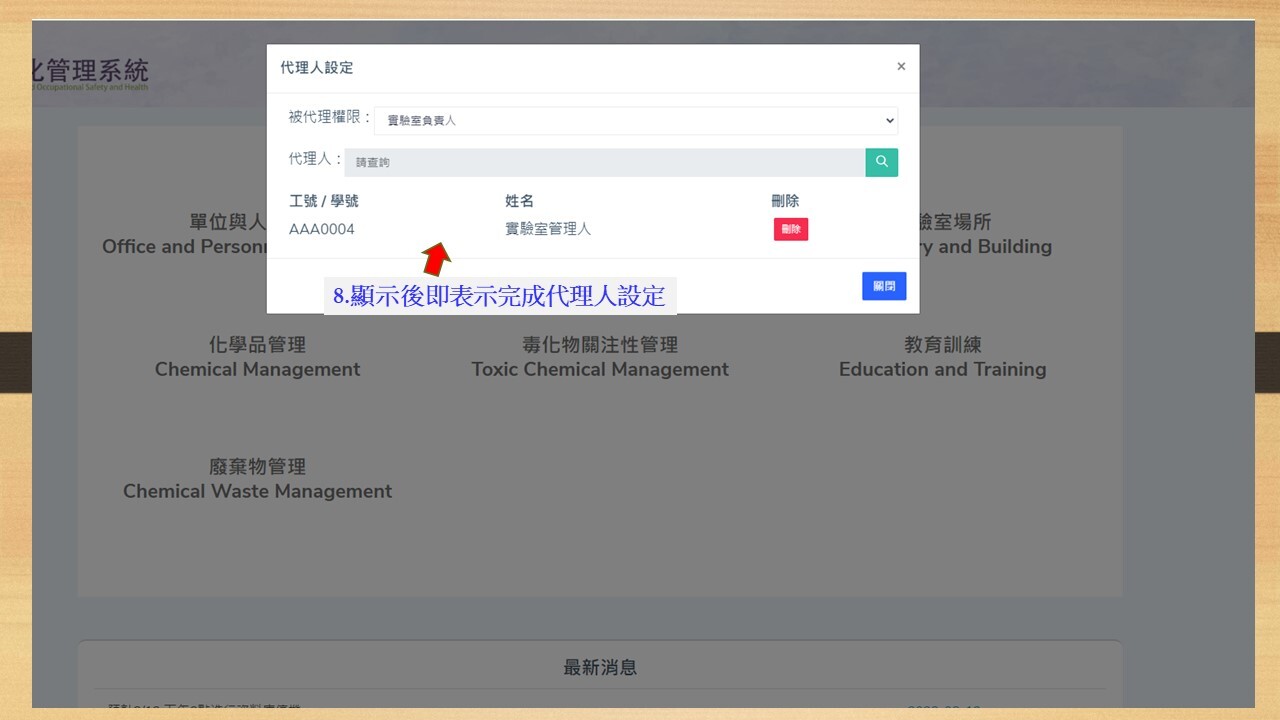1280x720 pixels.
Task: Click the 姓名 column header
Action: tap(520, 201)
